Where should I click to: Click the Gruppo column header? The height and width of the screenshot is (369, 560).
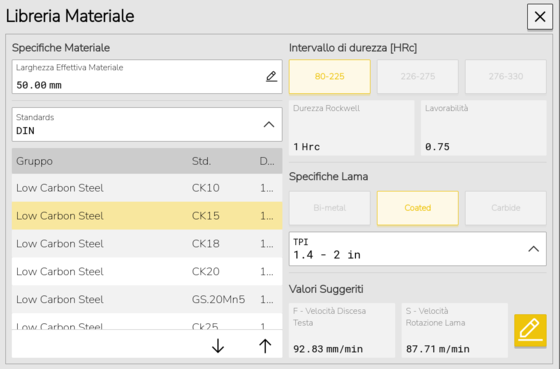[x=34, y=161]
